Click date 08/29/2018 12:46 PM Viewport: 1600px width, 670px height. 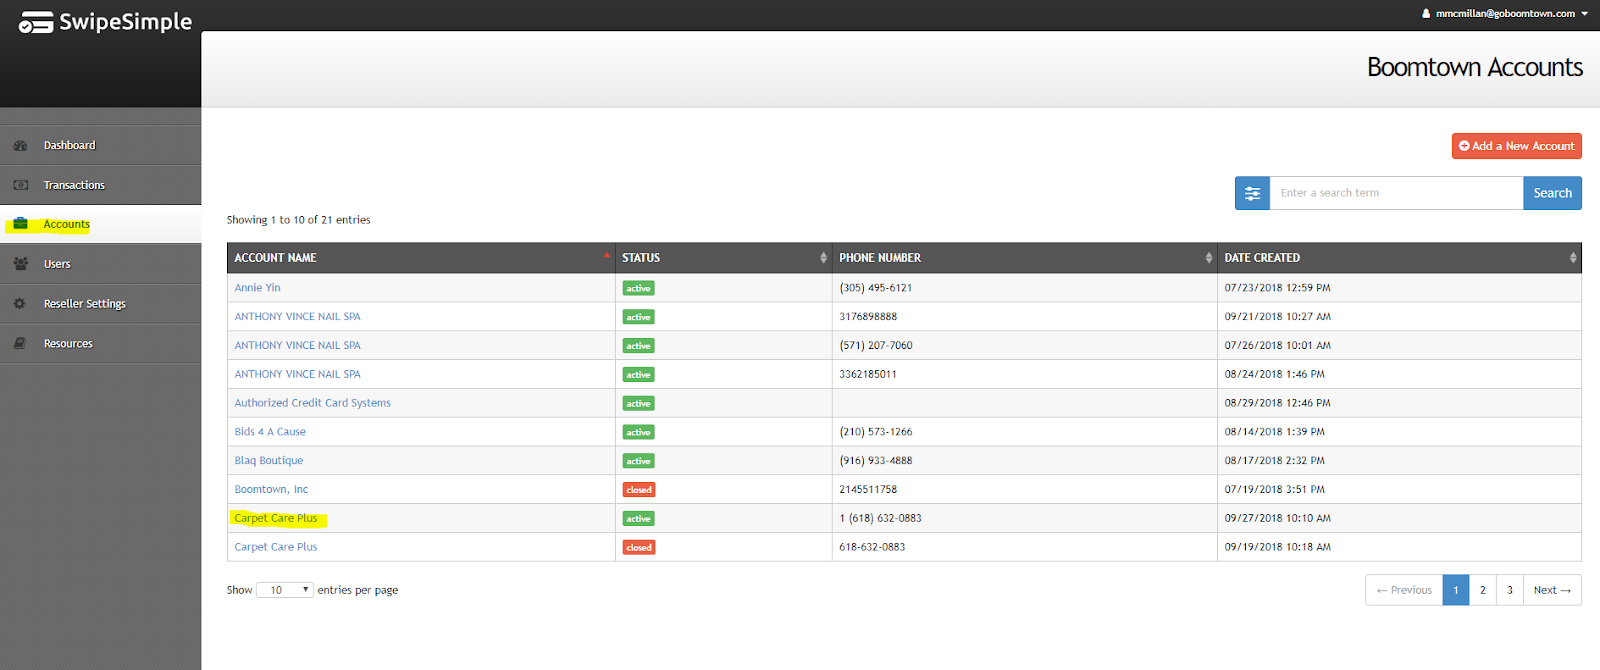[1277, 403]
